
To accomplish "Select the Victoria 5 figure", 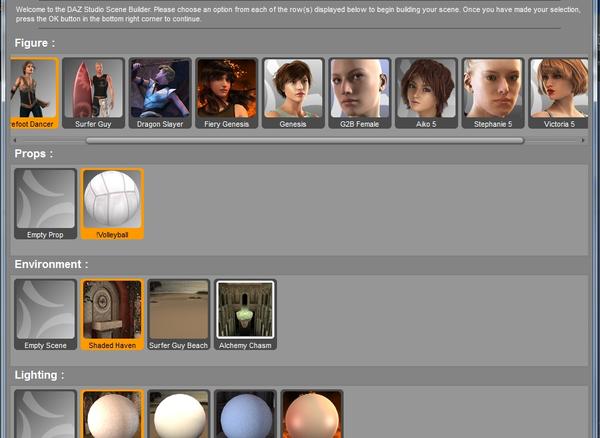I will 558,93.
